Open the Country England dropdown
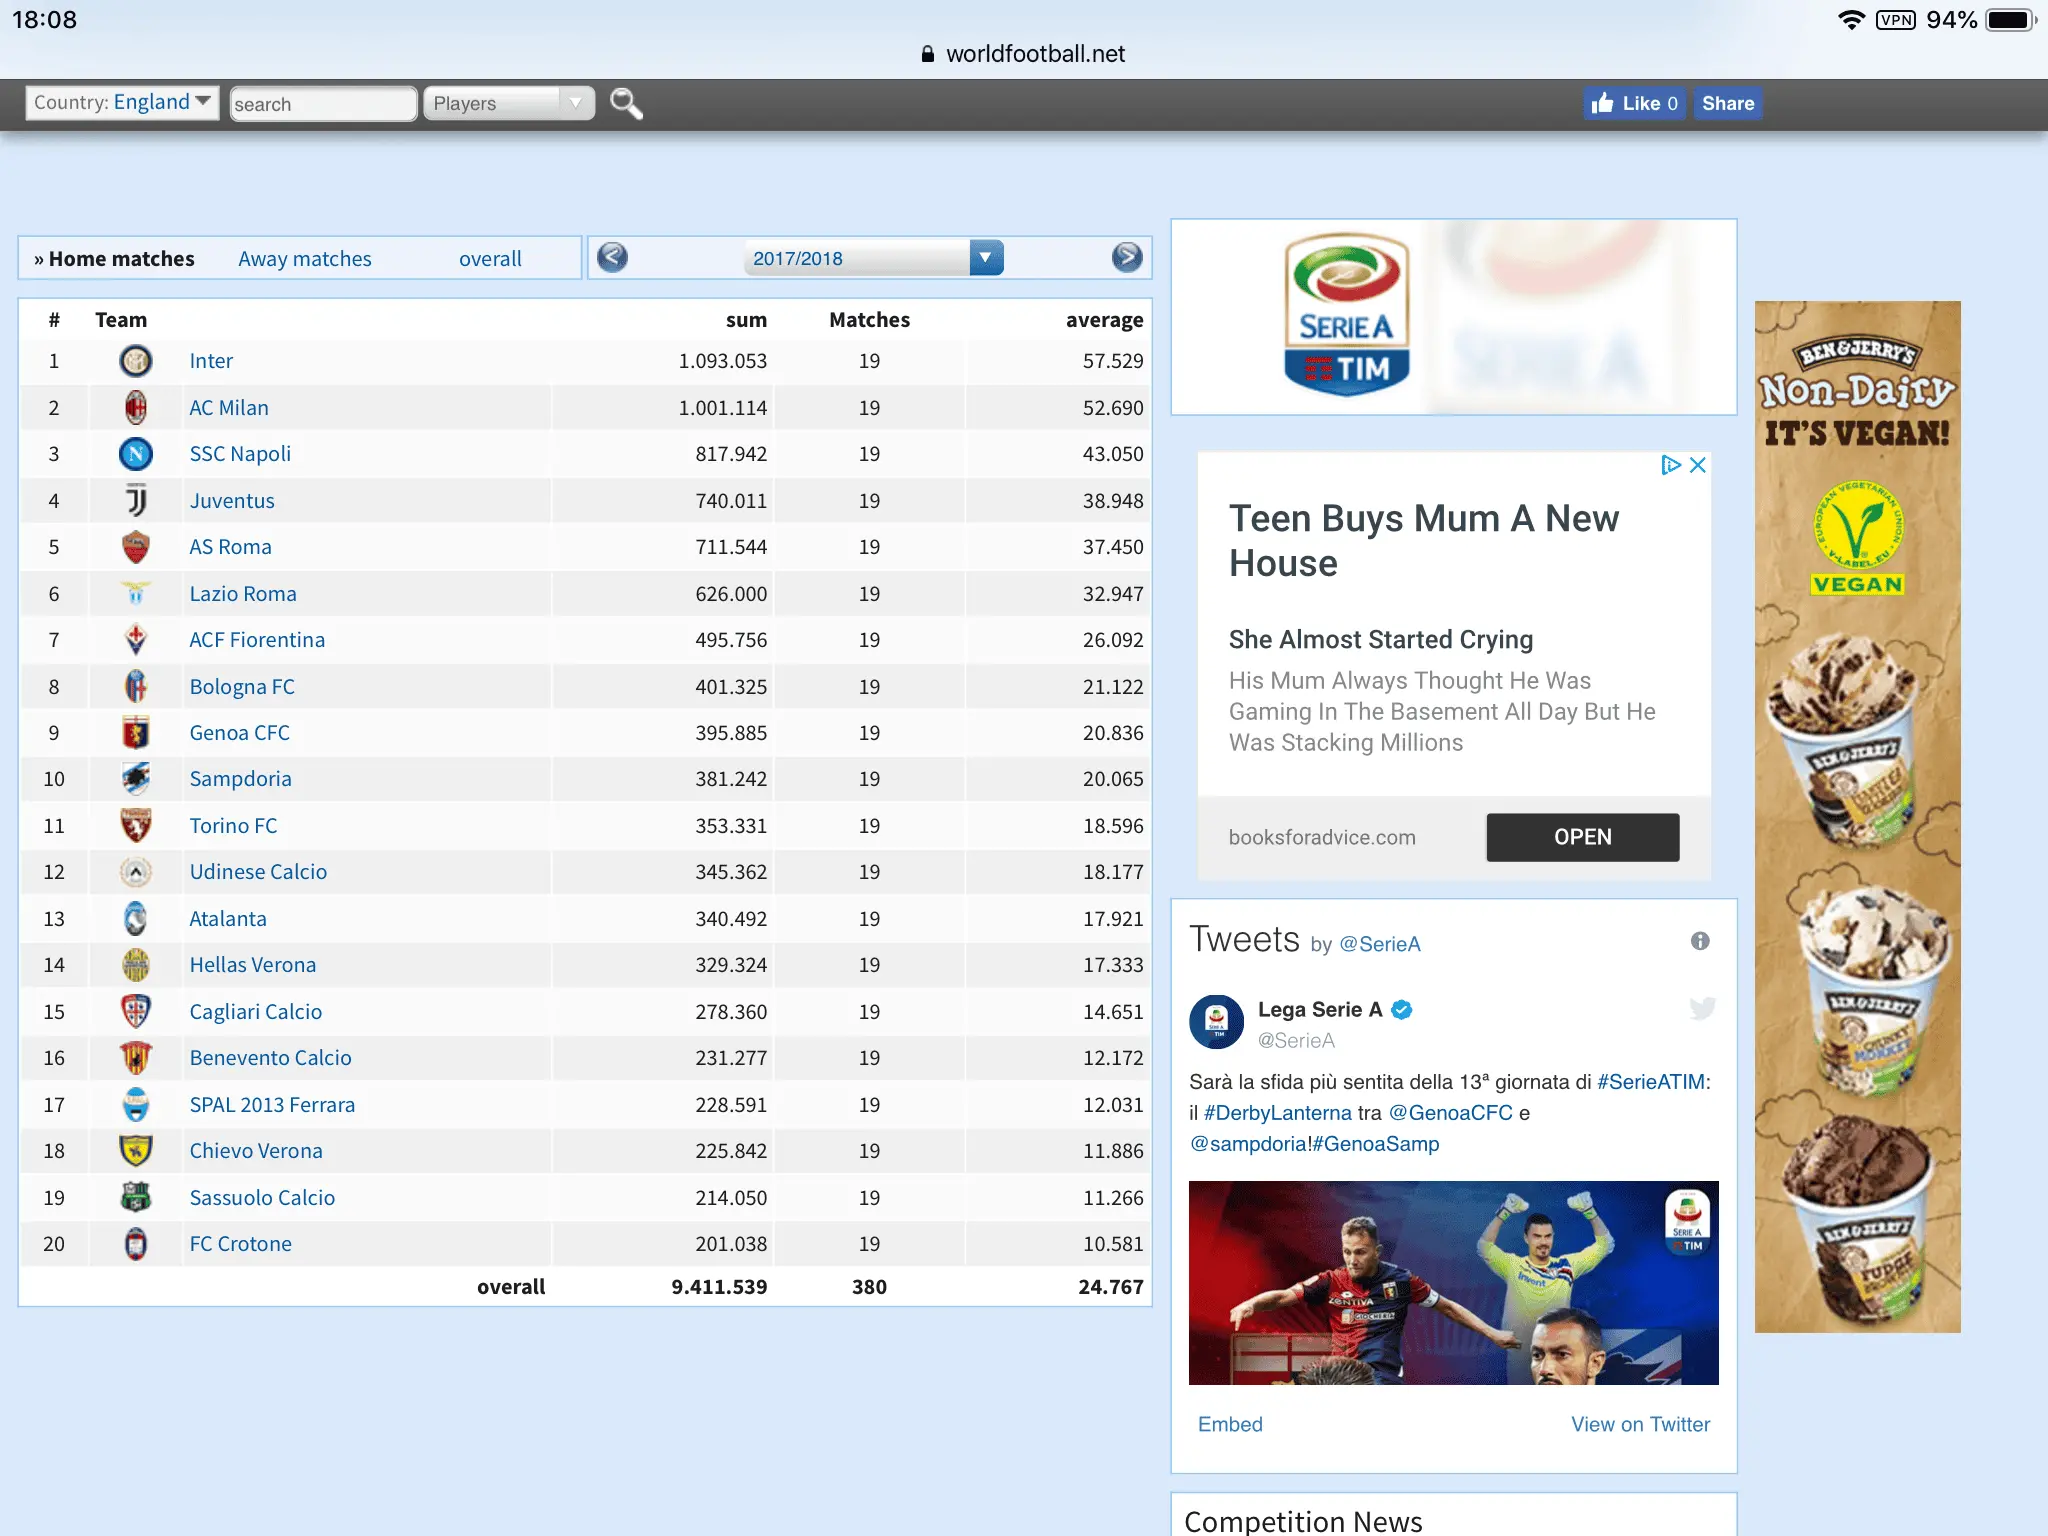This screenshot has height=1536, width=2048. coord(122,102)
